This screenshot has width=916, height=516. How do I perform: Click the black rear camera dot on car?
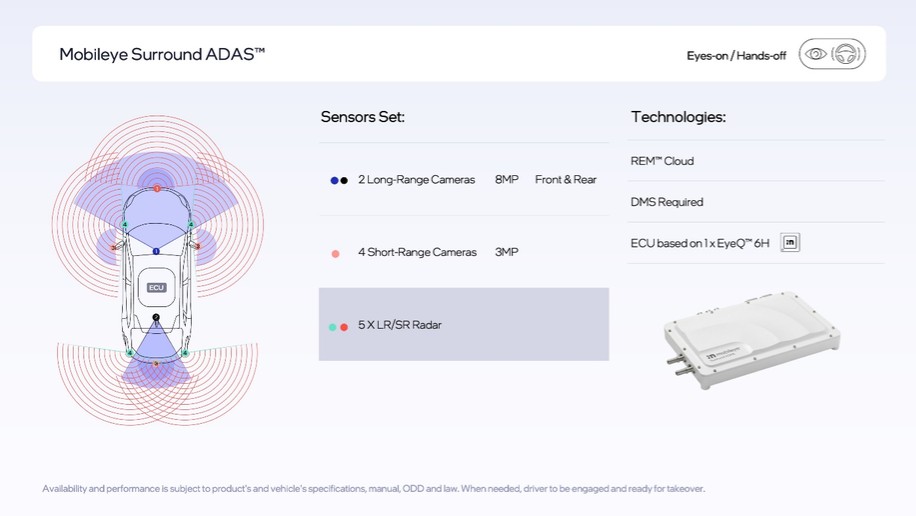156,318
